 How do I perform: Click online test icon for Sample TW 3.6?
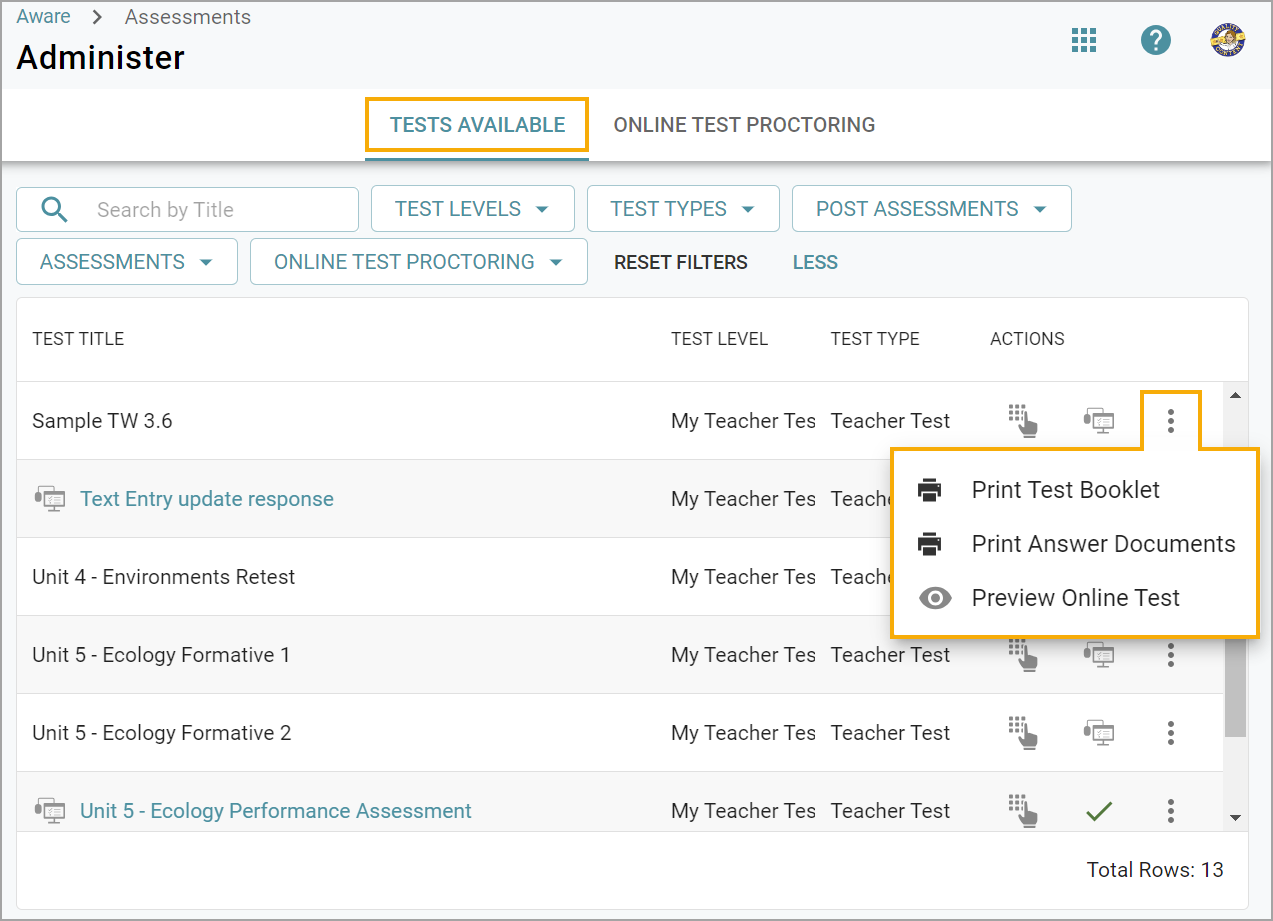pyautogui.click(x=1099, y=421)
